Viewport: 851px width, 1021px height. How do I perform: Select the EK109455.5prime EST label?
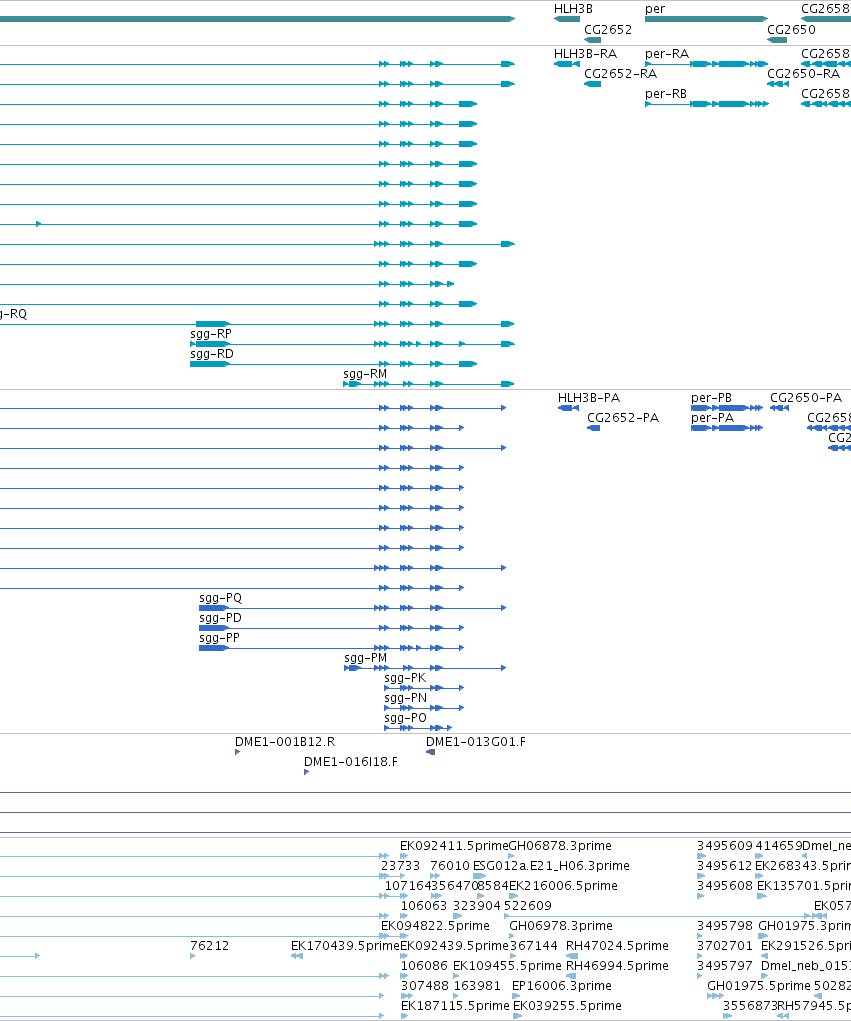[x=507, y=966]
